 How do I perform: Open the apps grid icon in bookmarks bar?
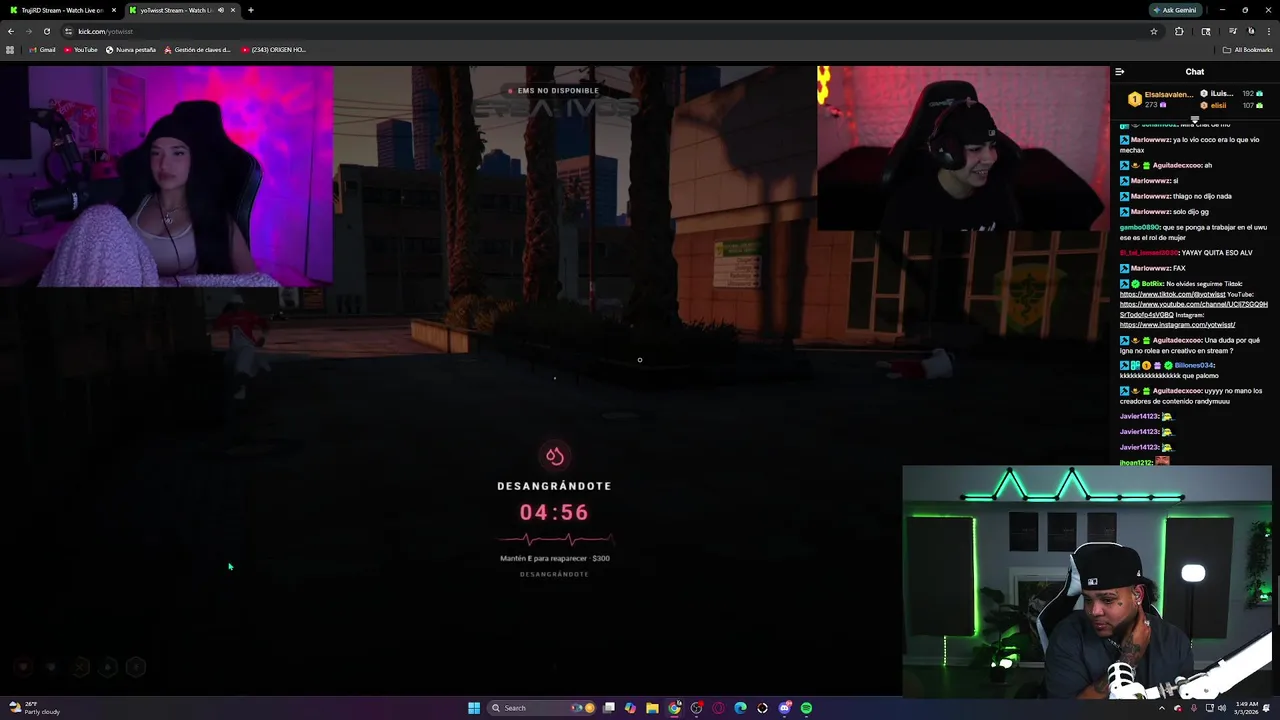click(10, 49)
